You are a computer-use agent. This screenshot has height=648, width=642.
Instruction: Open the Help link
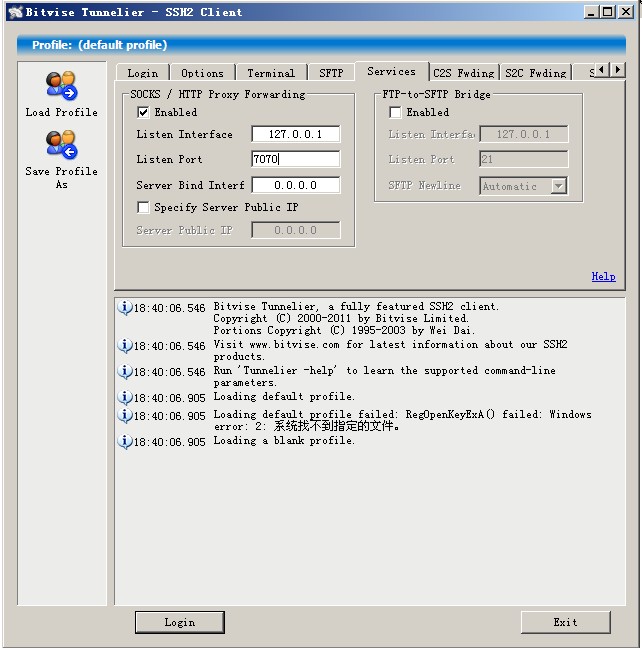pos(604,276)
